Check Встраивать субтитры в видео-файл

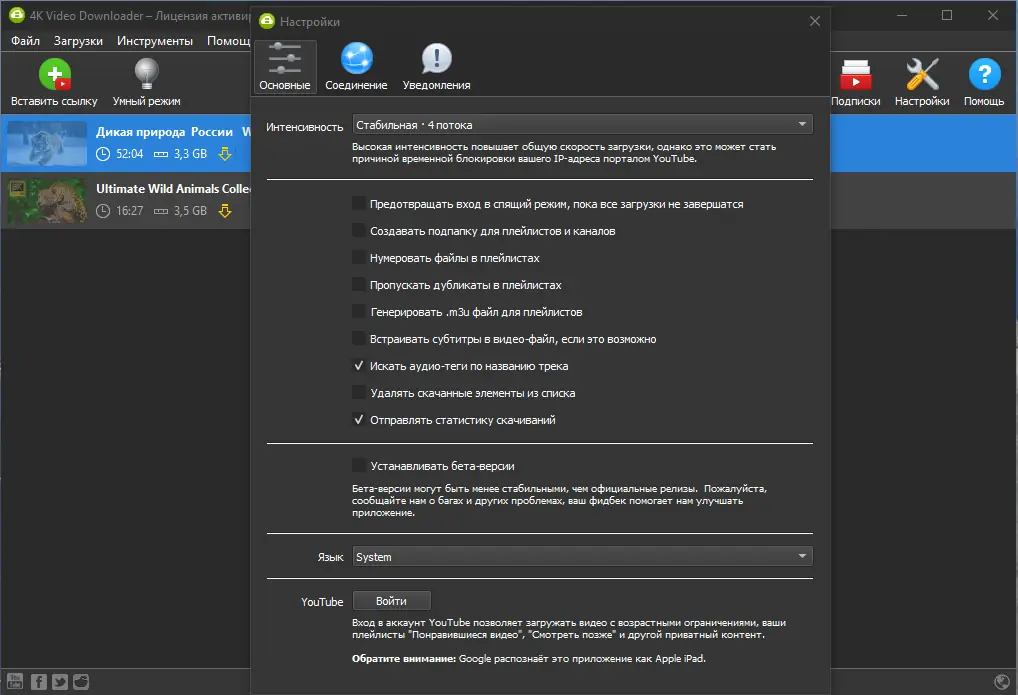click(358, 338)
